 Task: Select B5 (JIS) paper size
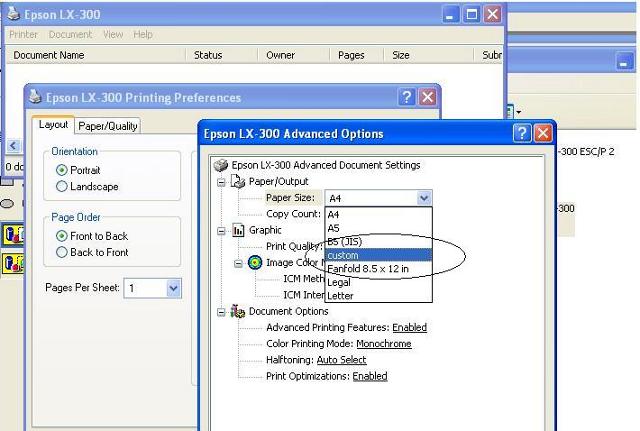click(378, 241)
